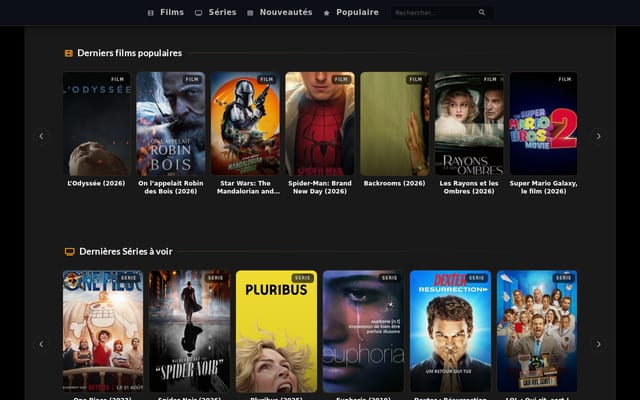Click the Dernières Séries à voir heading

pyautogui.click(x=126, y=251)
